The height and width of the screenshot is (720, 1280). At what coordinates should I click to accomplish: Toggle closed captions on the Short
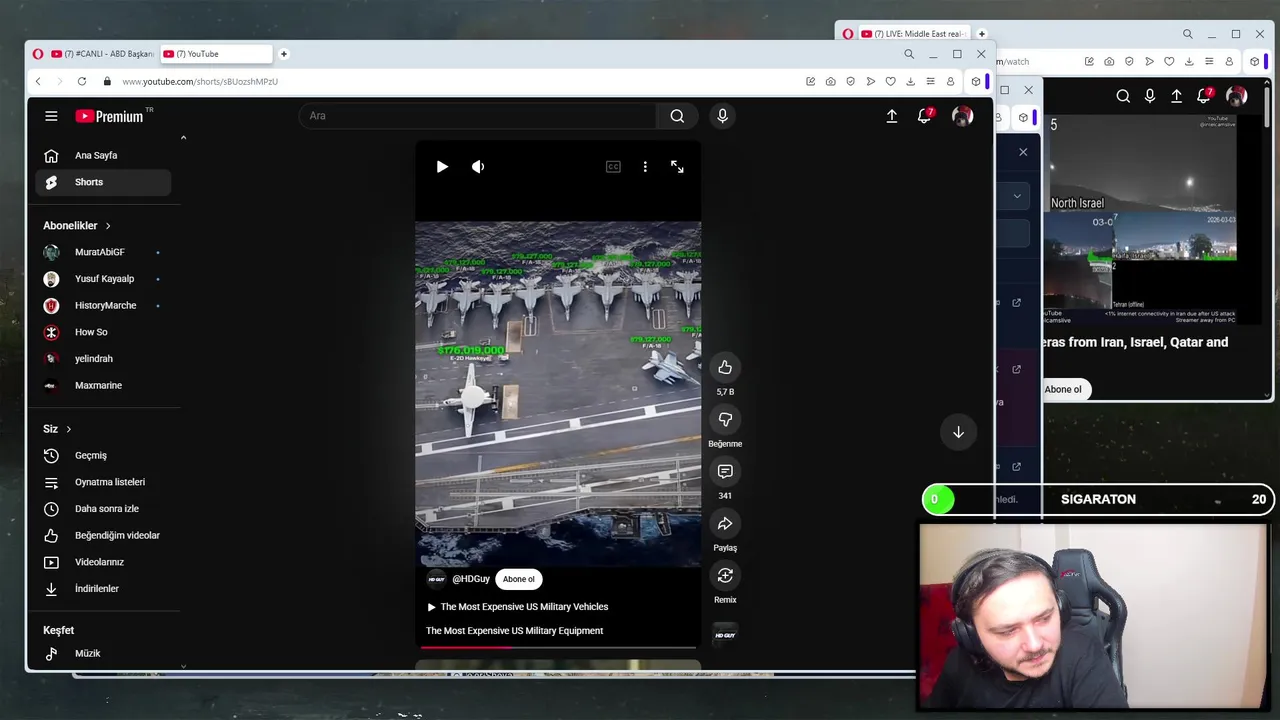pos(613,167)
